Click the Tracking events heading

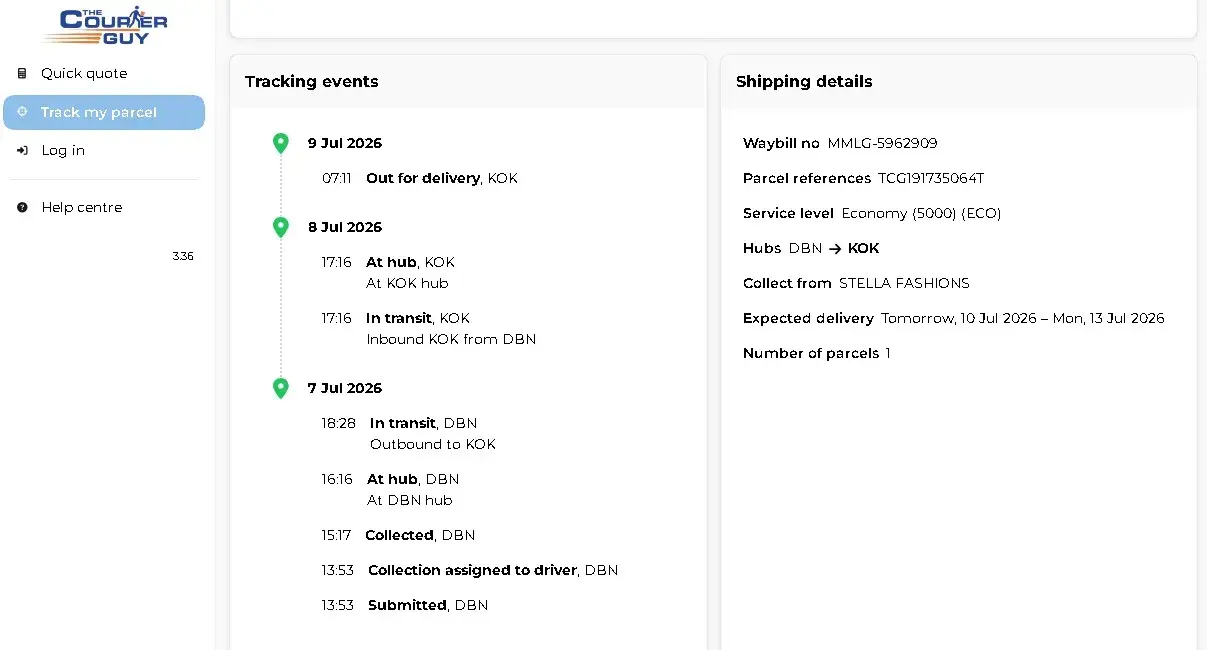coord(312,82)
